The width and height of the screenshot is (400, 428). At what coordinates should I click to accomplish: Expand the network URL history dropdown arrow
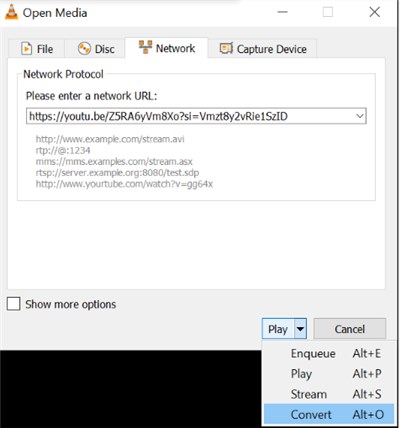[359, 116]
